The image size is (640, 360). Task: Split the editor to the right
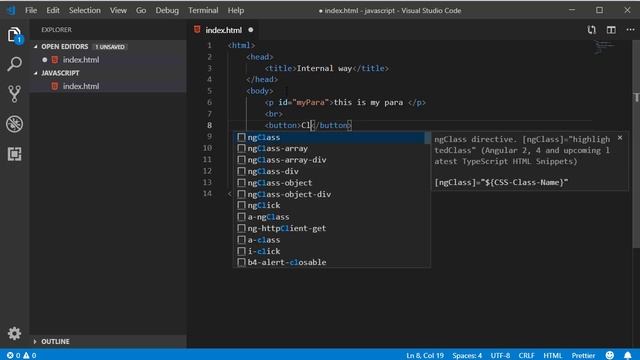pos(611,30)
